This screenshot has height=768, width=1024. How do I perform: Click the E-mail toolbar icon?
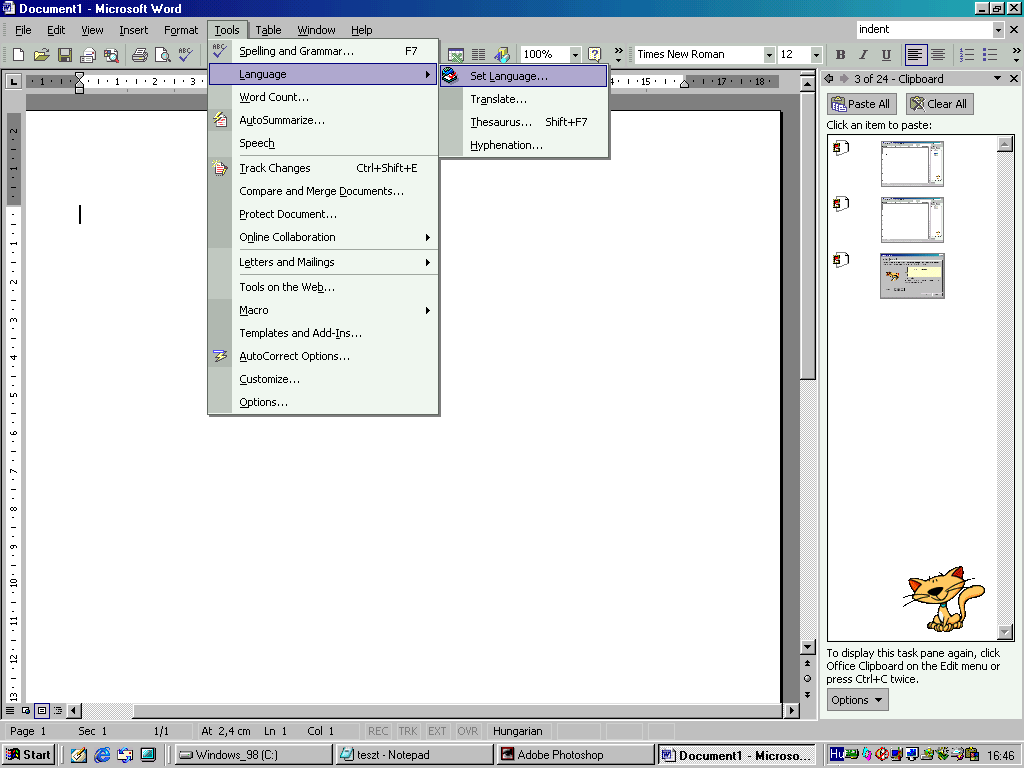[88, 55]
